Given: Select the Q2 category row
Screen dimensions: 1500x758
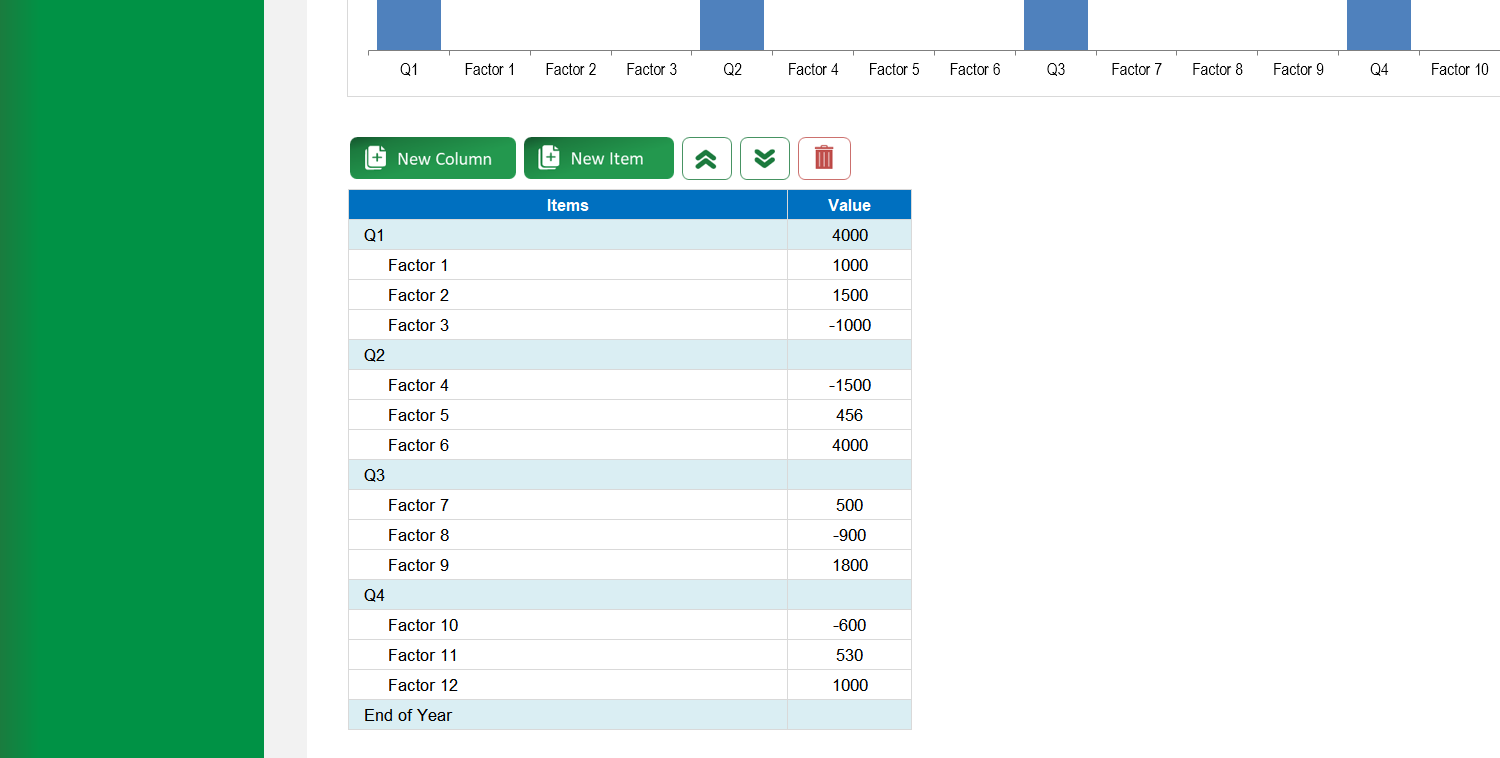Looking at the screenshot, I should point(500,354).
